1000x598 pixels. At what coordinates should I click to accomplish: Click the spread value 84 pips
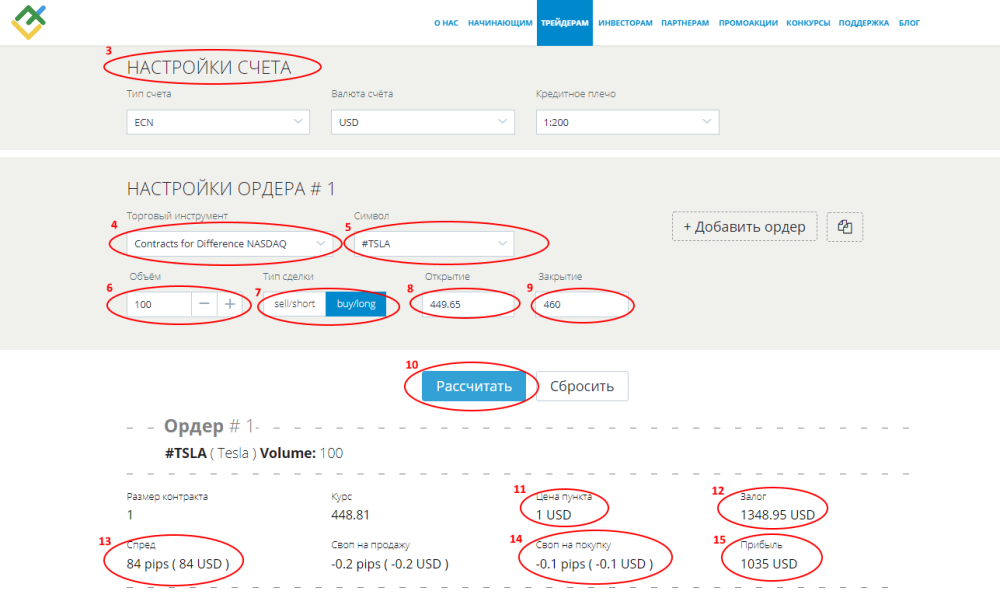point(177,564)
